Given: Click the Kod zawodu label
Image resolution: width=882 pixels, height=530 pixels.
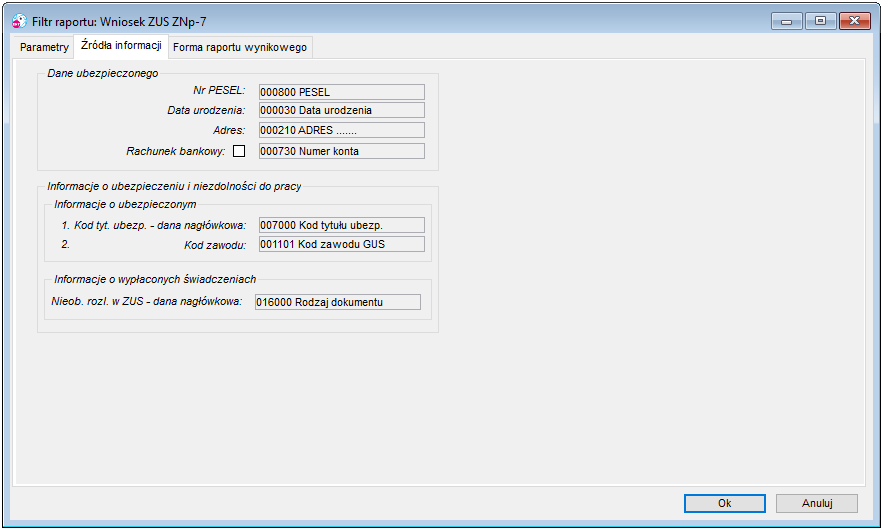Looking at the screenshot, I should coord(215,245).
